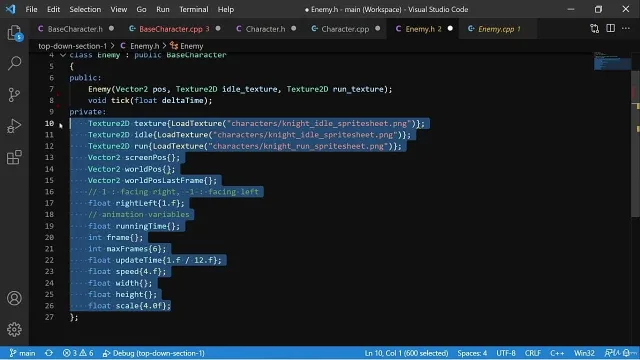Open the Run and Debug view

coord(14,126)
